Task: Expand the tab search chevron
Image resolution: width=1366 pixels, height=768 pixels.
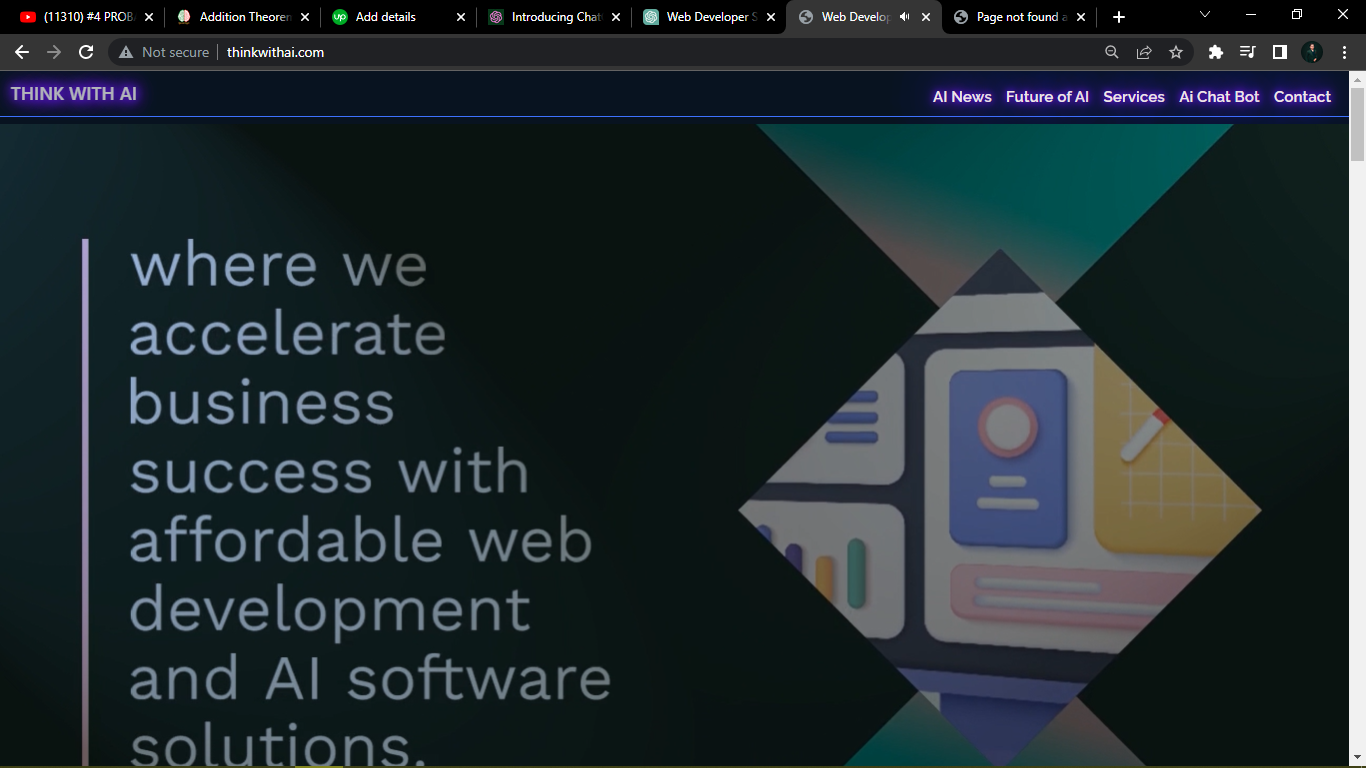Action: tap(1205, 15)
